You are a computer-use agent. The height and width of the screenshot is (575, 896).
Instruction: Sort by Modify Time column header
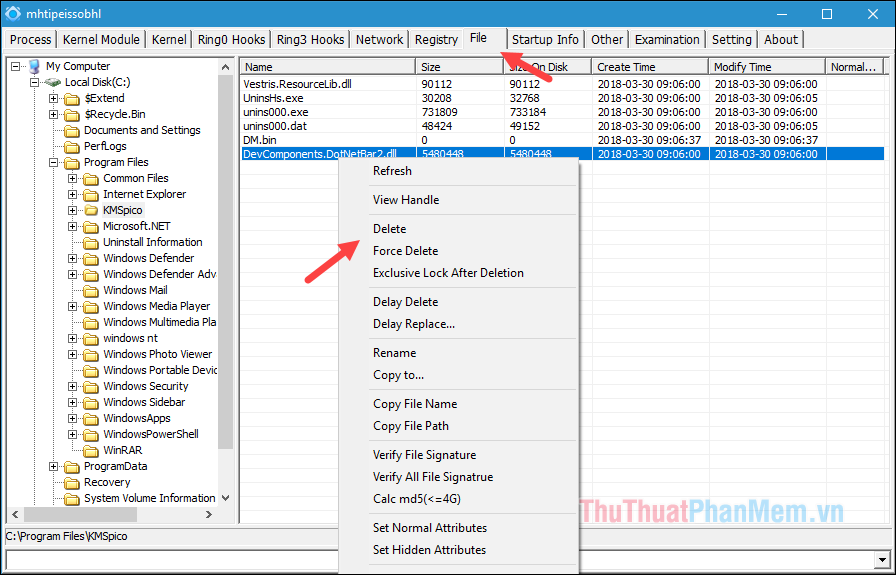(767, 67)
